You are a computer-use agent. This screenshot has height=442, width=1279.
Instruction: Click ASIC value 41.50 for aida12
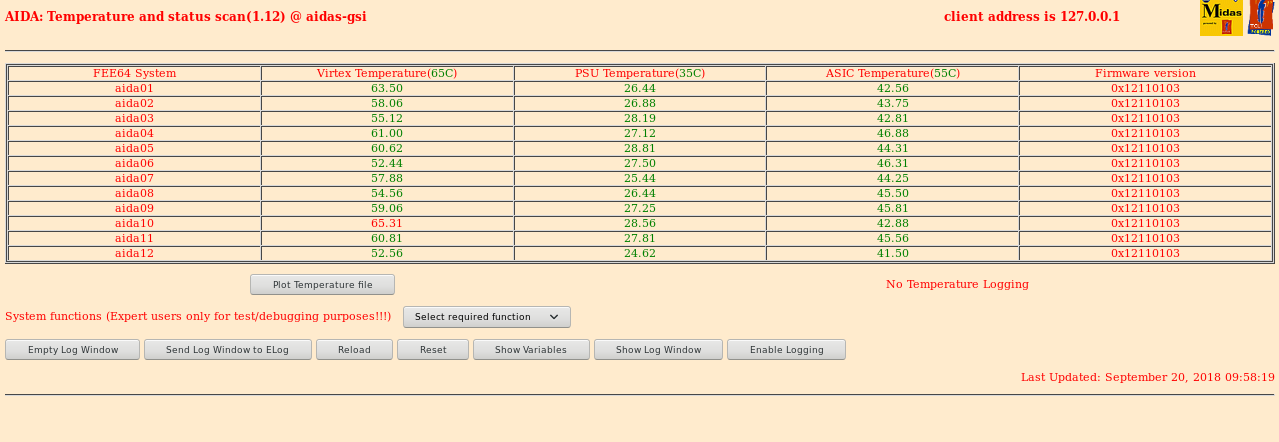(x=893, y=253)
